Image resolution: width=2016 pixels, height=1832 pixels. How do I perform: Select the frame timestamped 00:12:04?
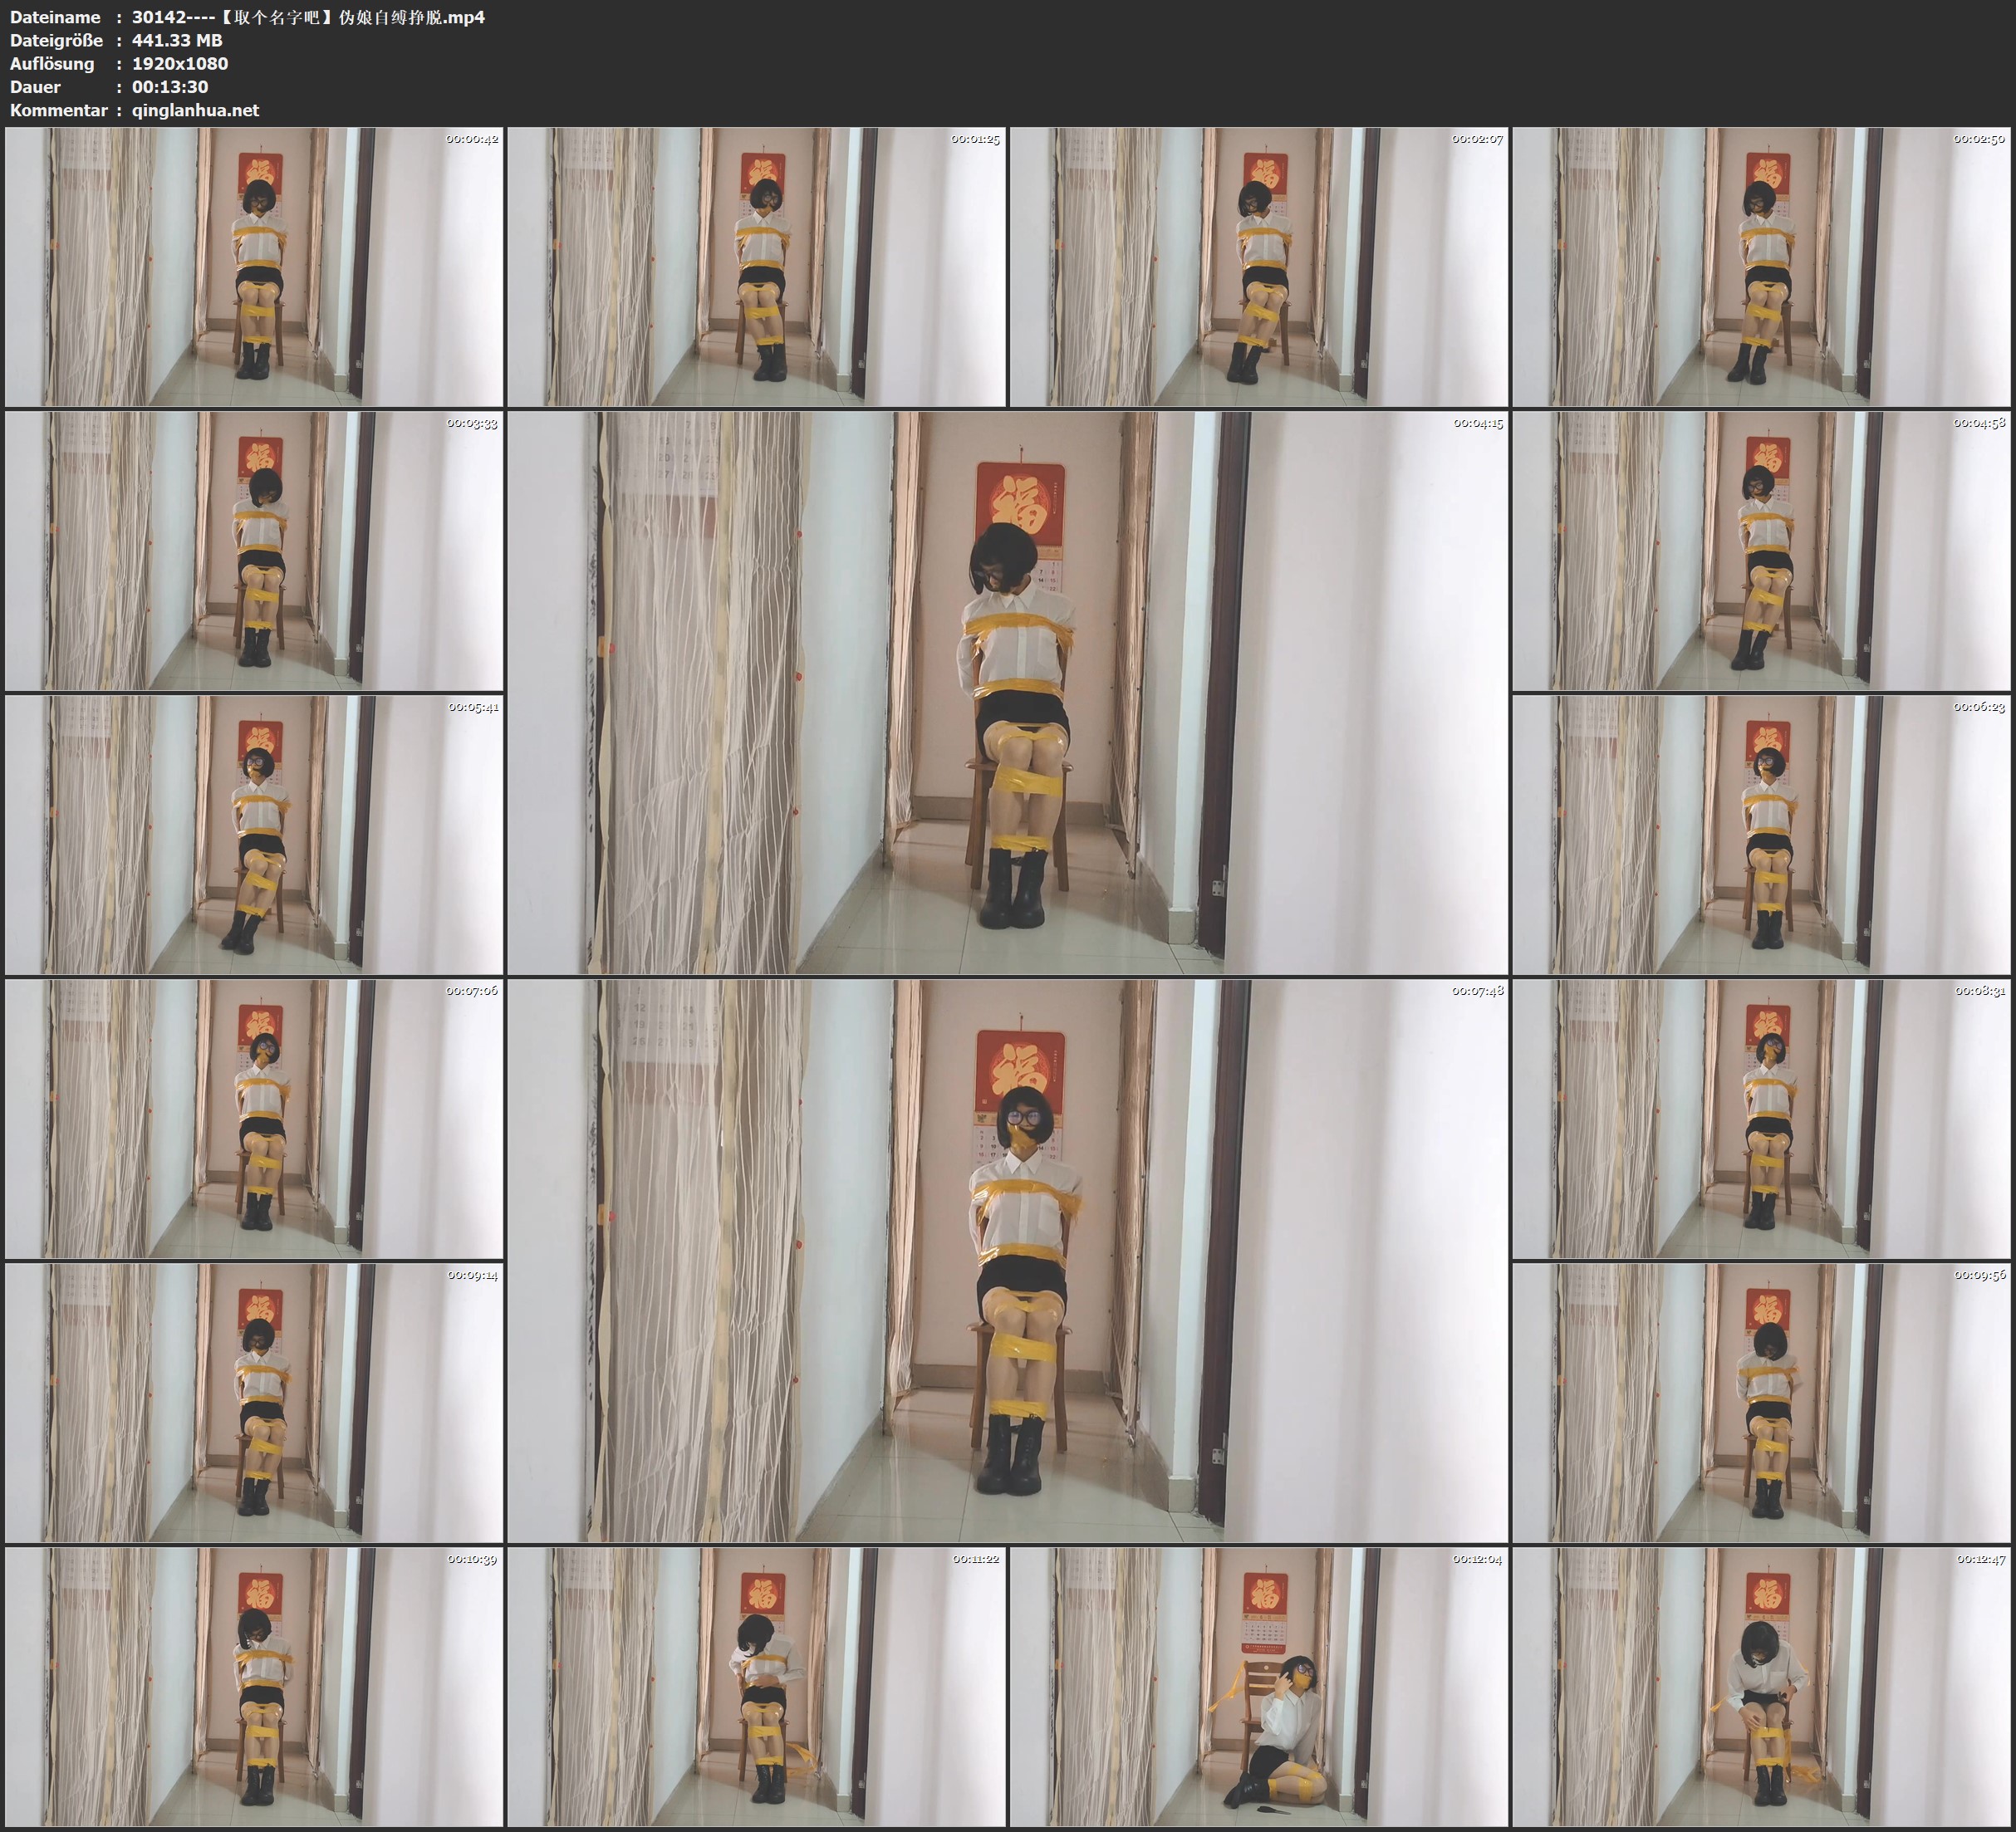(1258, 1686)
